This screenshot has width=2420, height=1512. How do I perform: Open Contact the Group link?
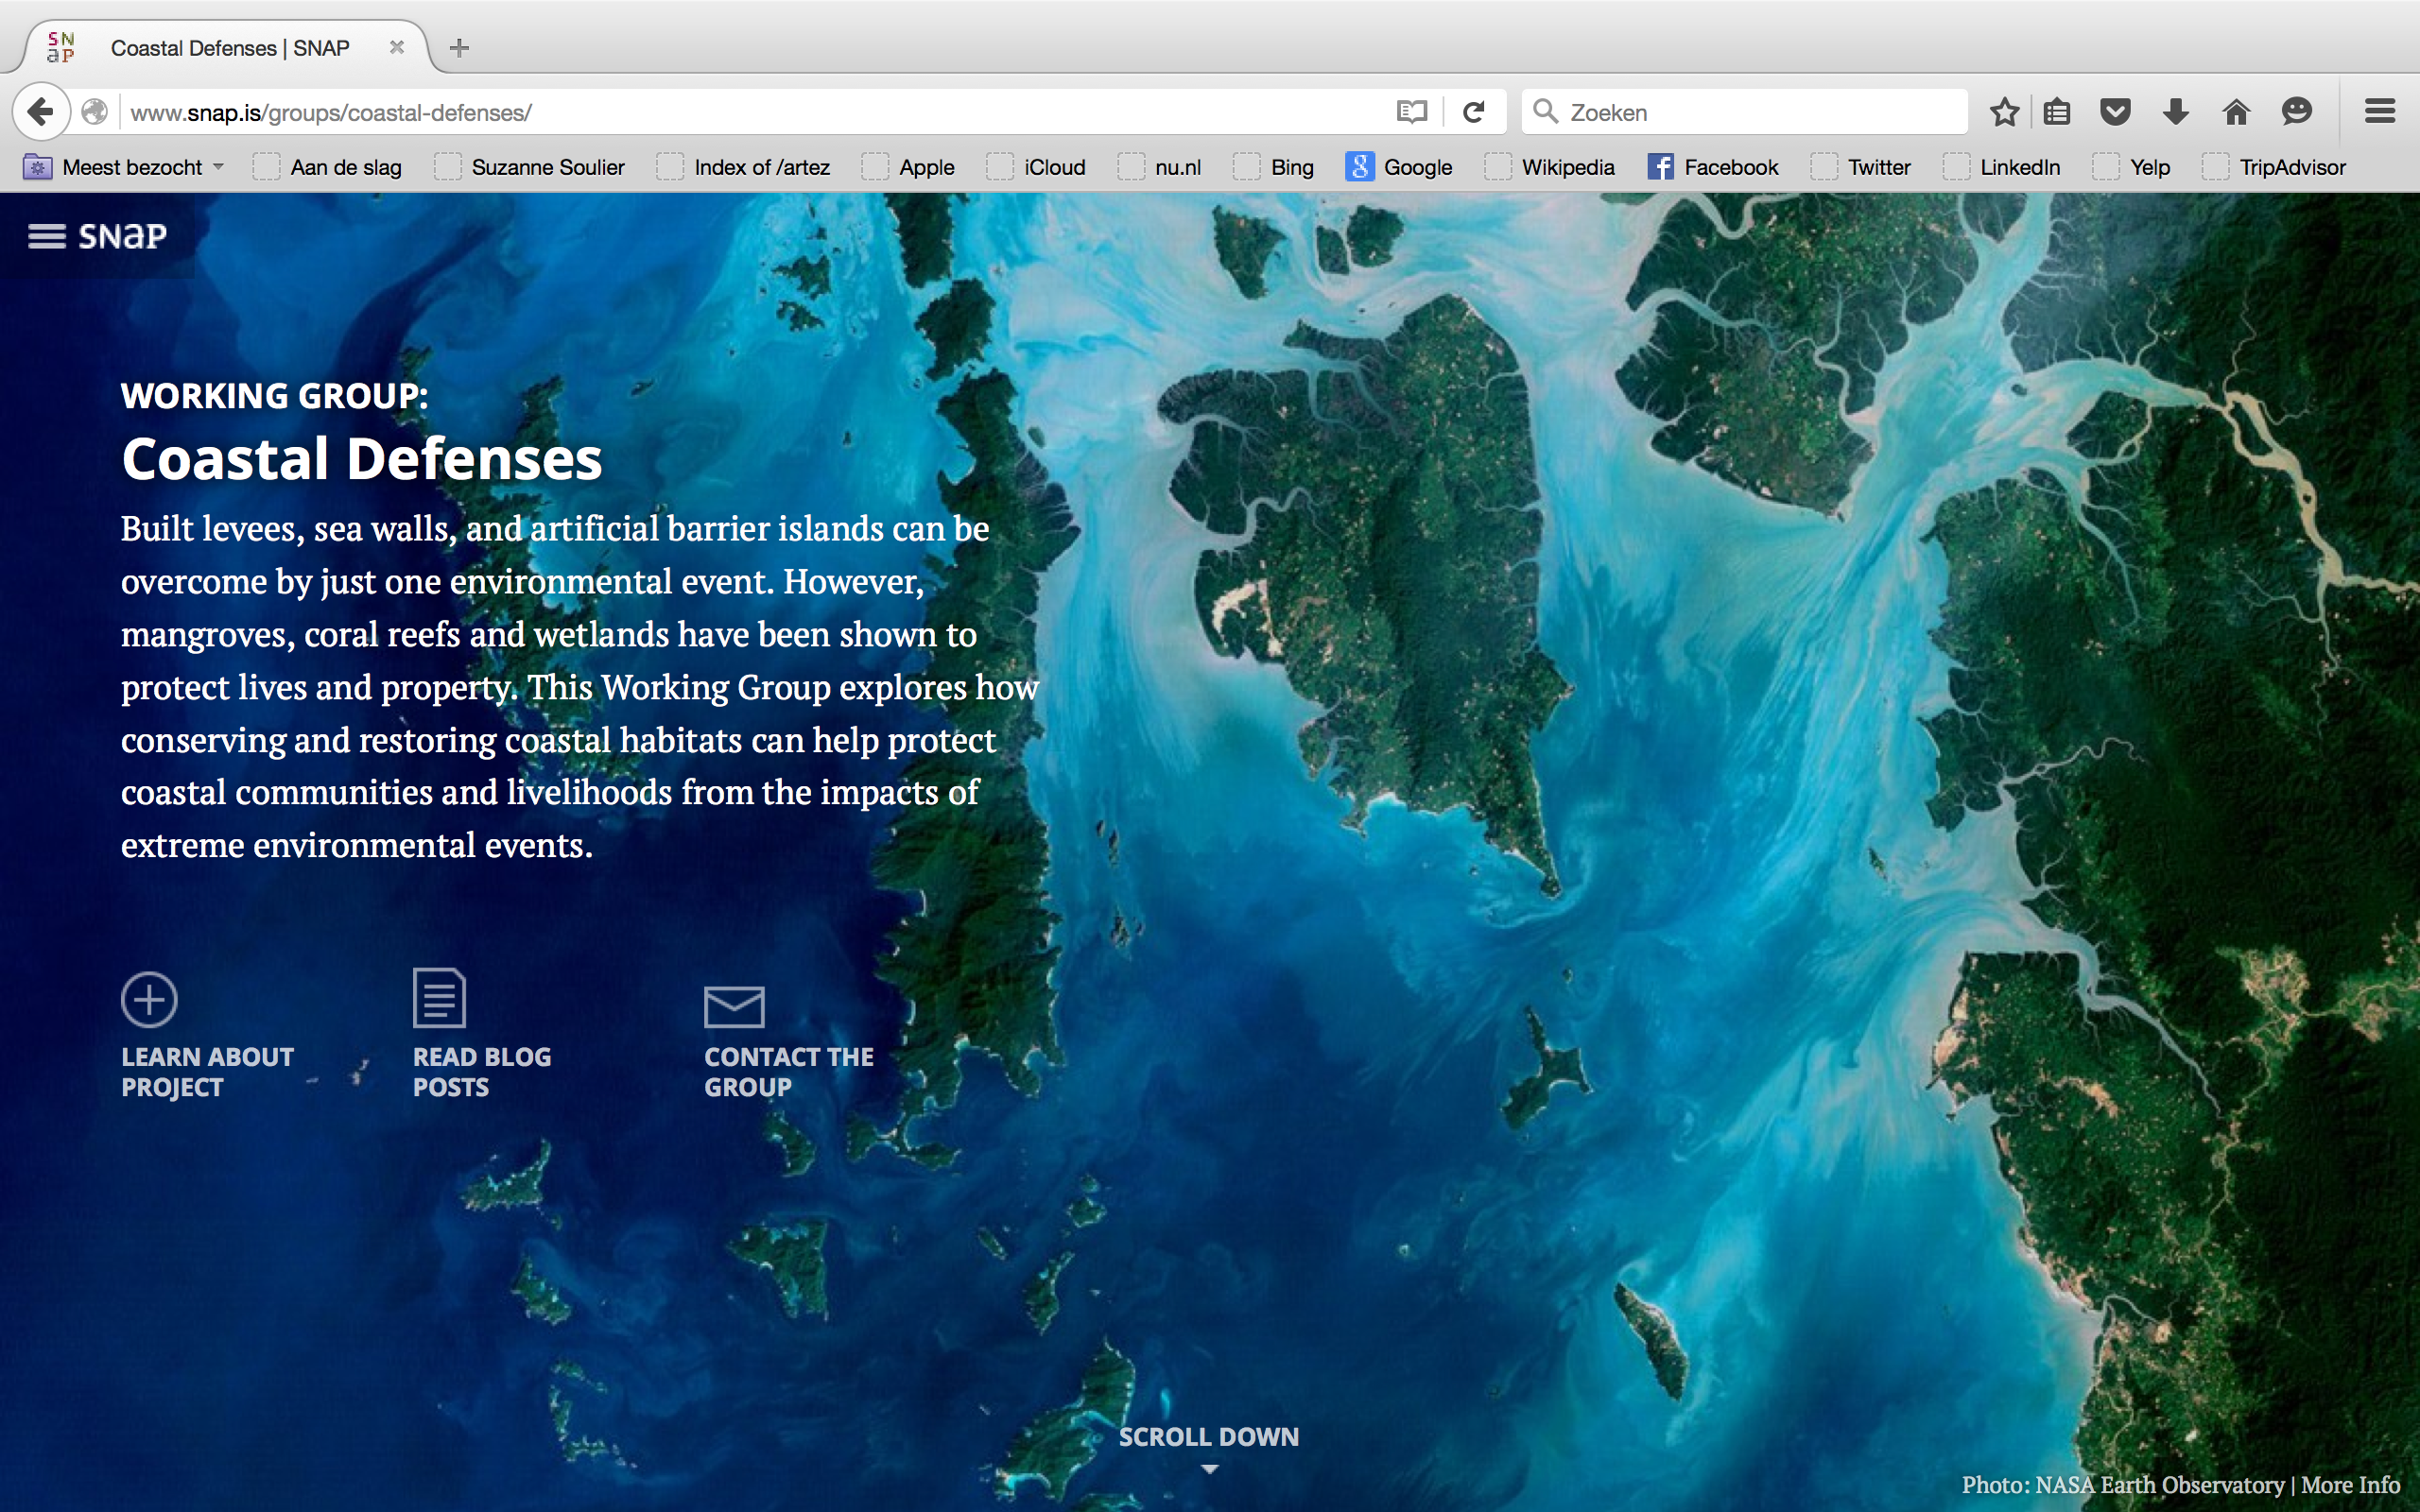click(x=789, y=1072)
